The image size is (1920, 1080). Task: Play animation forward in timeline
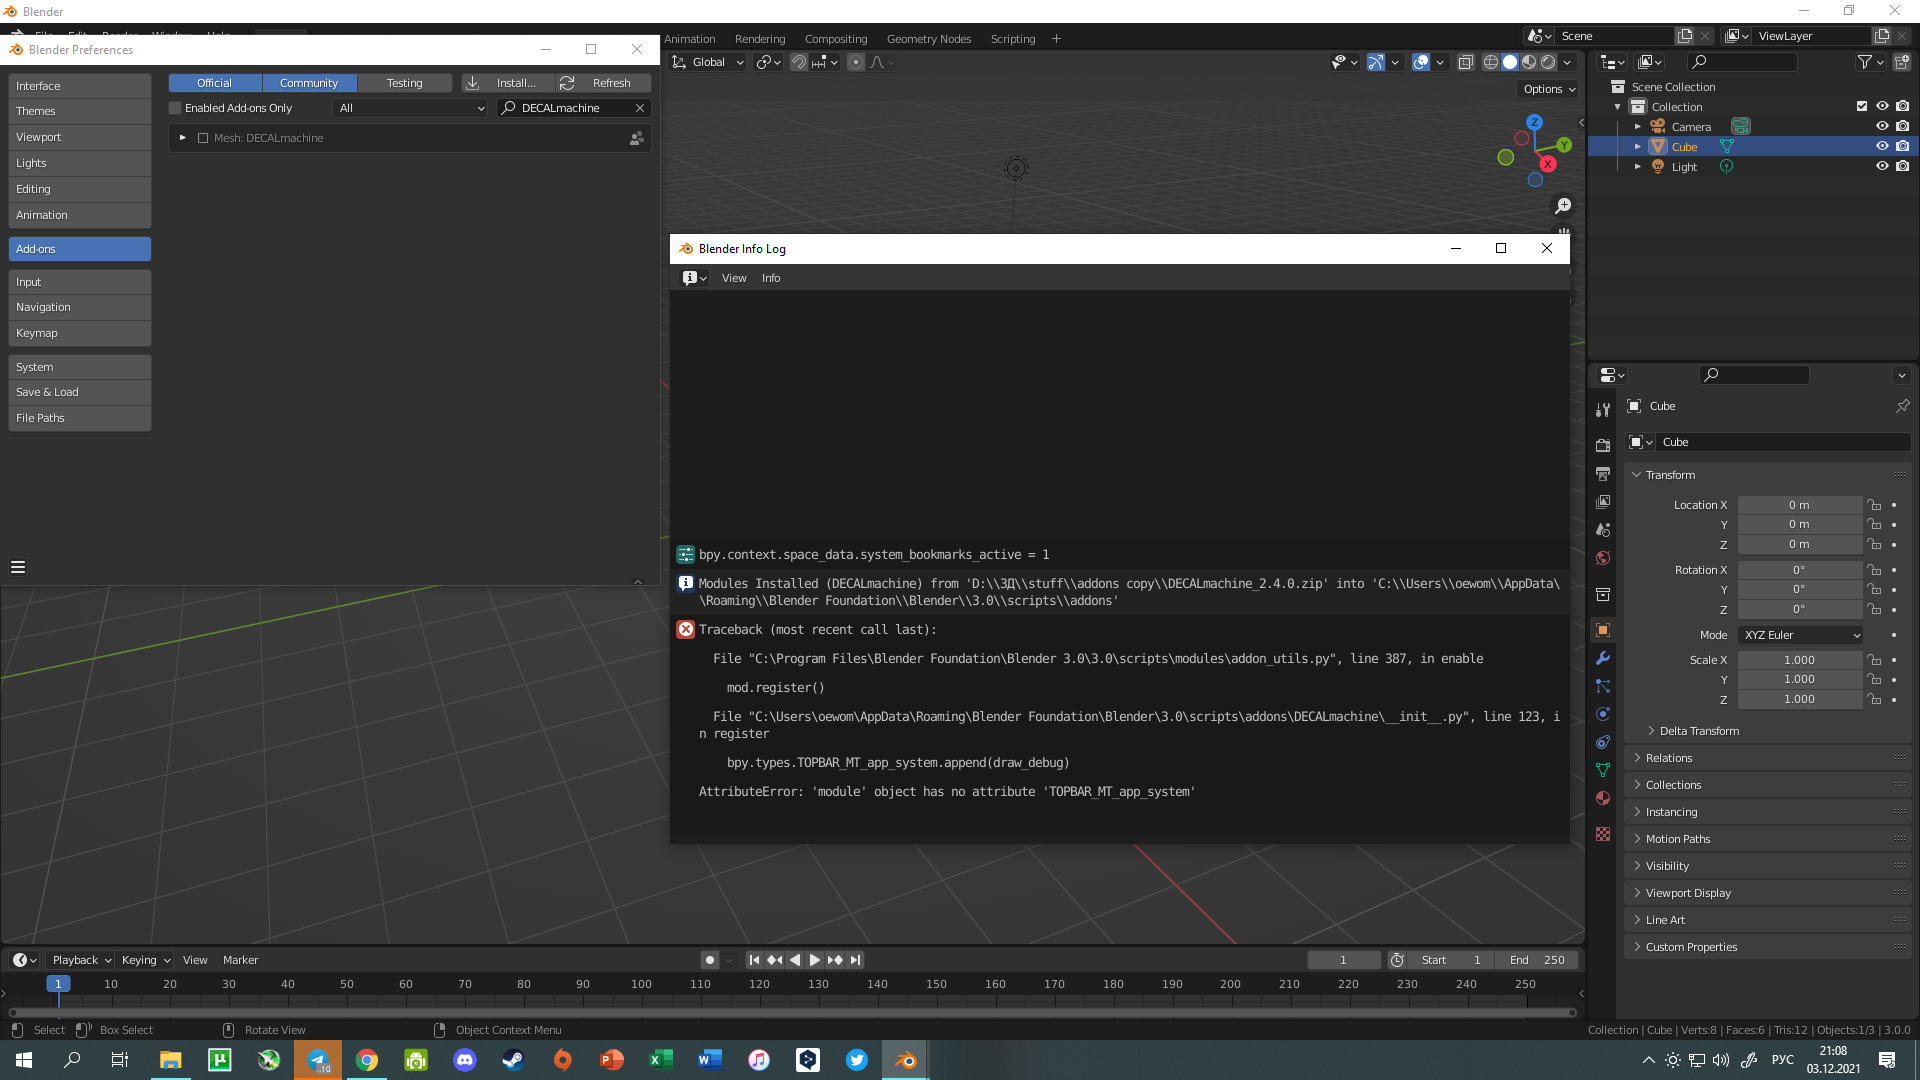point(815,960)
